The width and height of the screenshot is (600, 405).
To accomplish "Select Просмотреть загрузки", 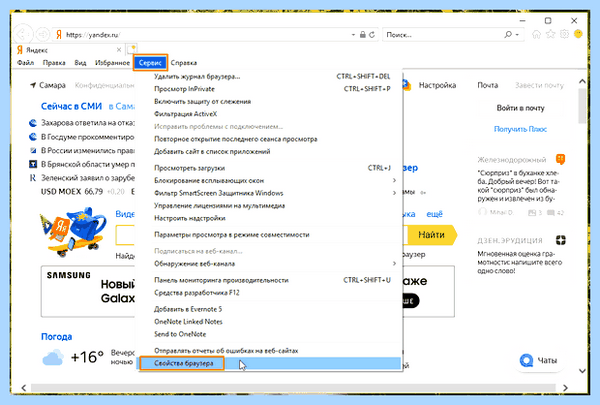I will [x=270, y=168].
